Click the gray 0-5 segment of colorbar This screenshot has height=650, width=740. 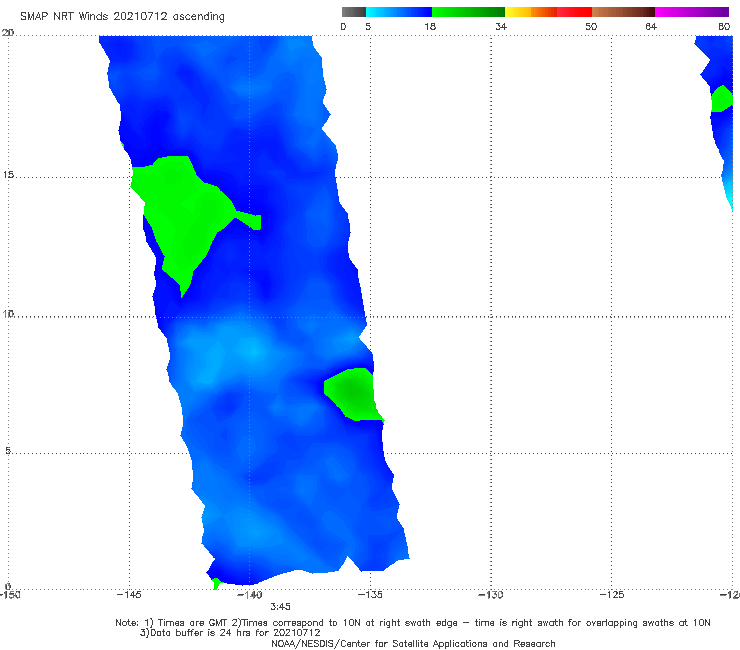point(354,12)
